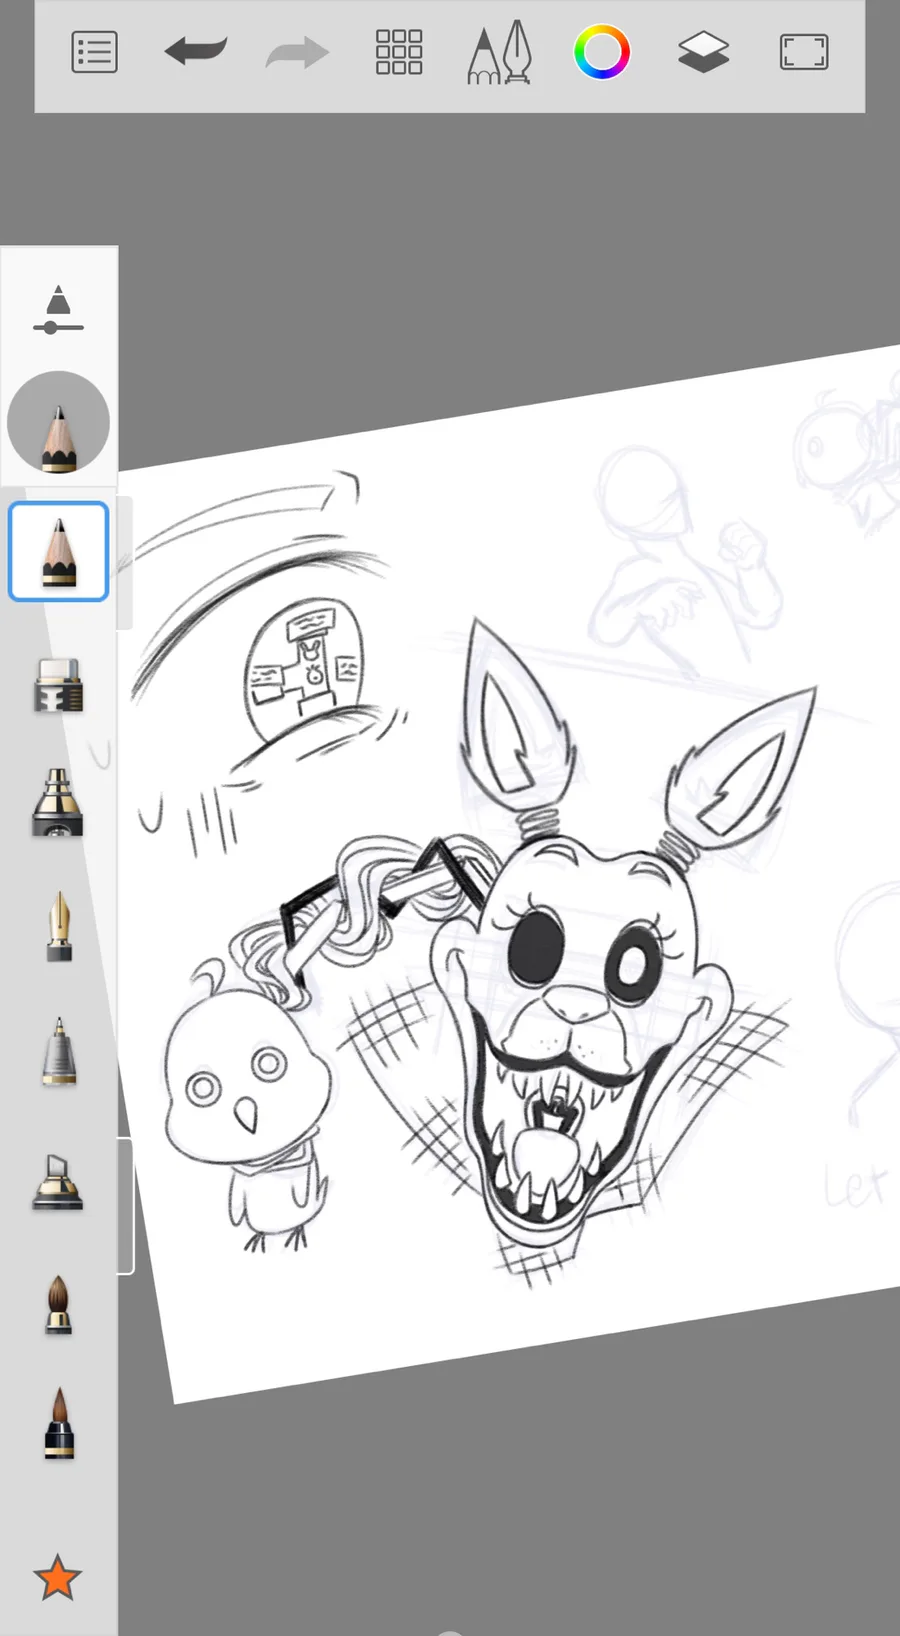Select the airbrush tool
Viewport: 900px width, 1636px height.
[x=58, y=802]
